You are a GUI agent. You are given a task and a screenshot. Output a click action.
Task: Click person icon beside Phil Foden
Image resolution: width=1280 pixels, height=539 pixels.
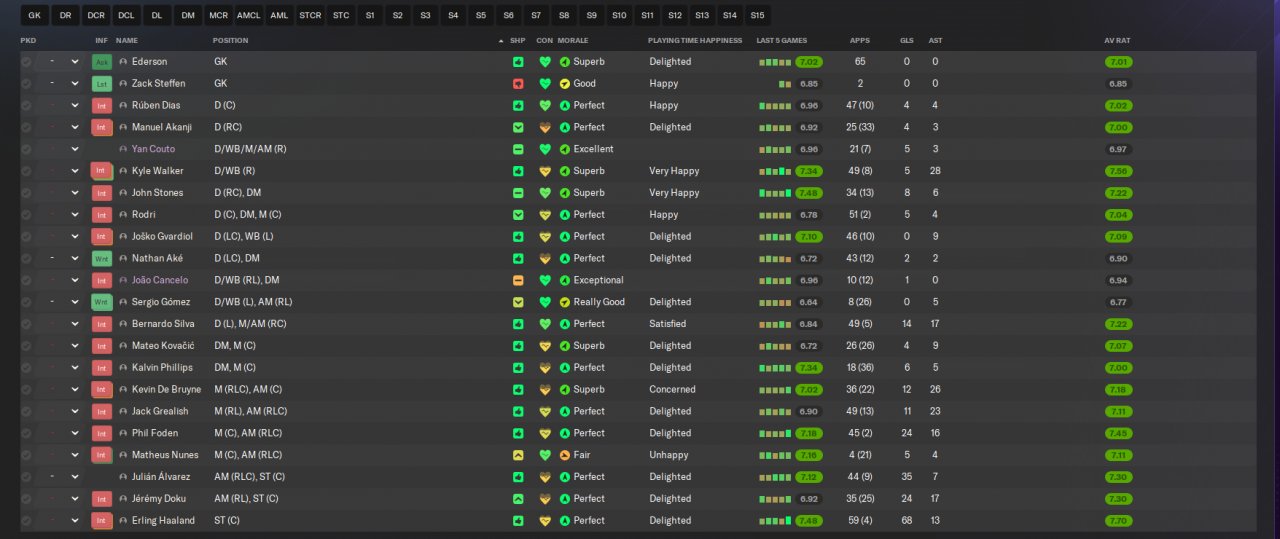pos(123,433)
